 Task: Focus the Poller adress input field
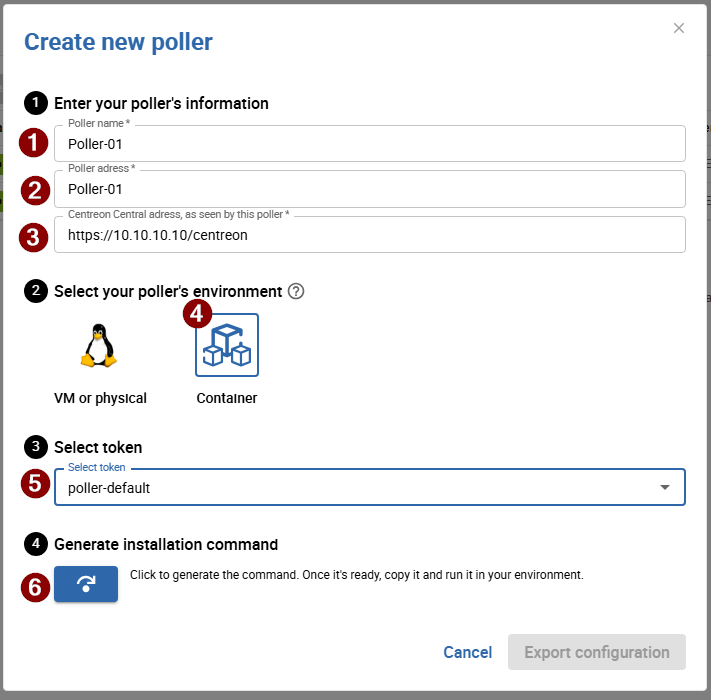click(370, 189)
